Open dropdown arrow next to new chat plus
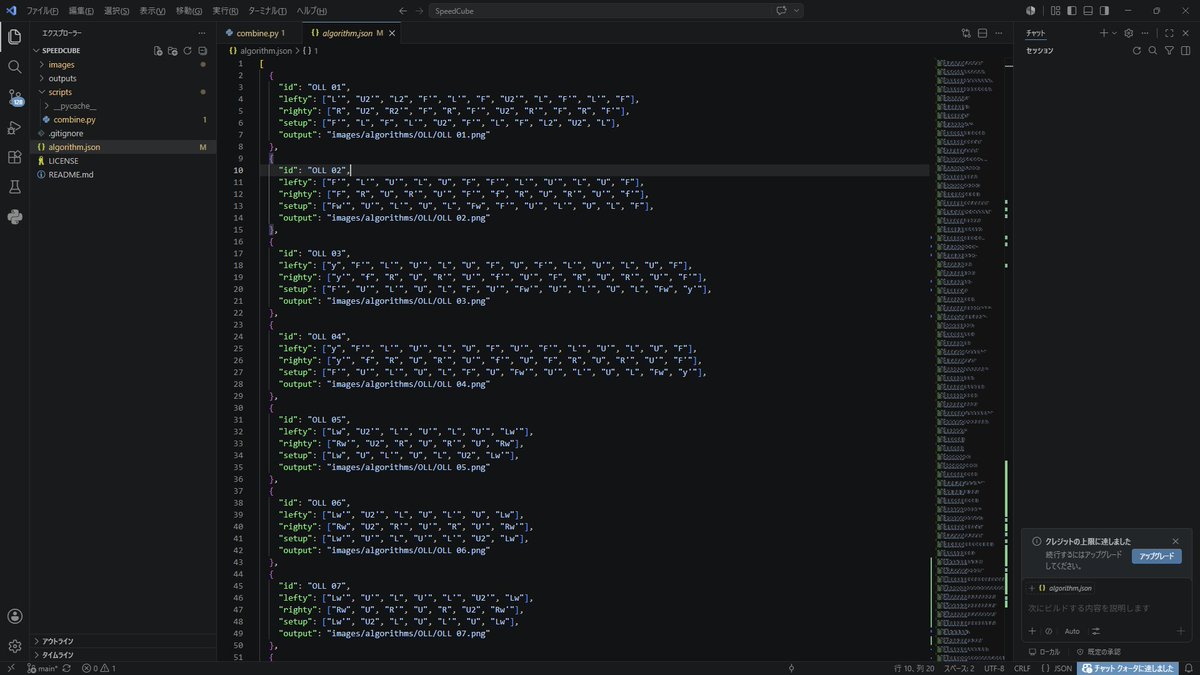The width and height of the screenshot is (1200, 675). [x=1116, y=33]
